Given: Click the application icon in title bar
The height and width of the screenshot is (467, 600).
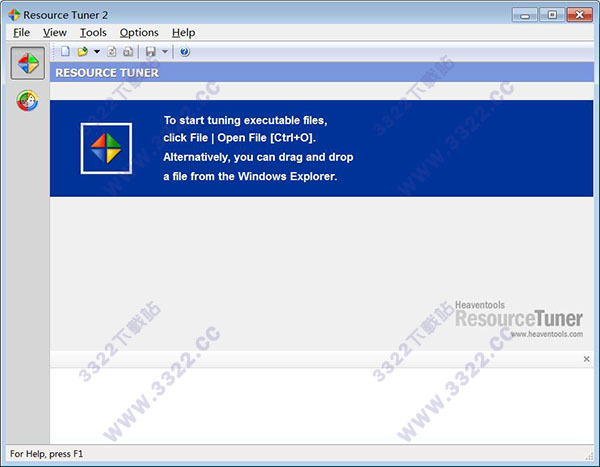Looking at the screenshot, I should [x=14, y=15].
